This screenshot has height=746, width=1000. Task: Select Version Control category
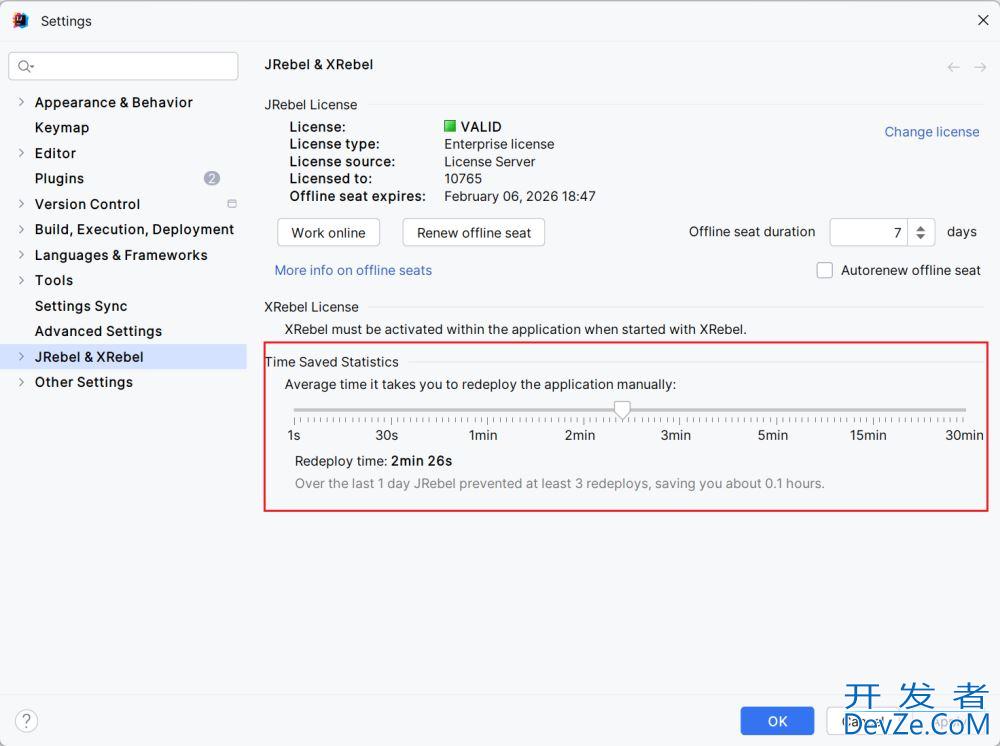point(87,204)
